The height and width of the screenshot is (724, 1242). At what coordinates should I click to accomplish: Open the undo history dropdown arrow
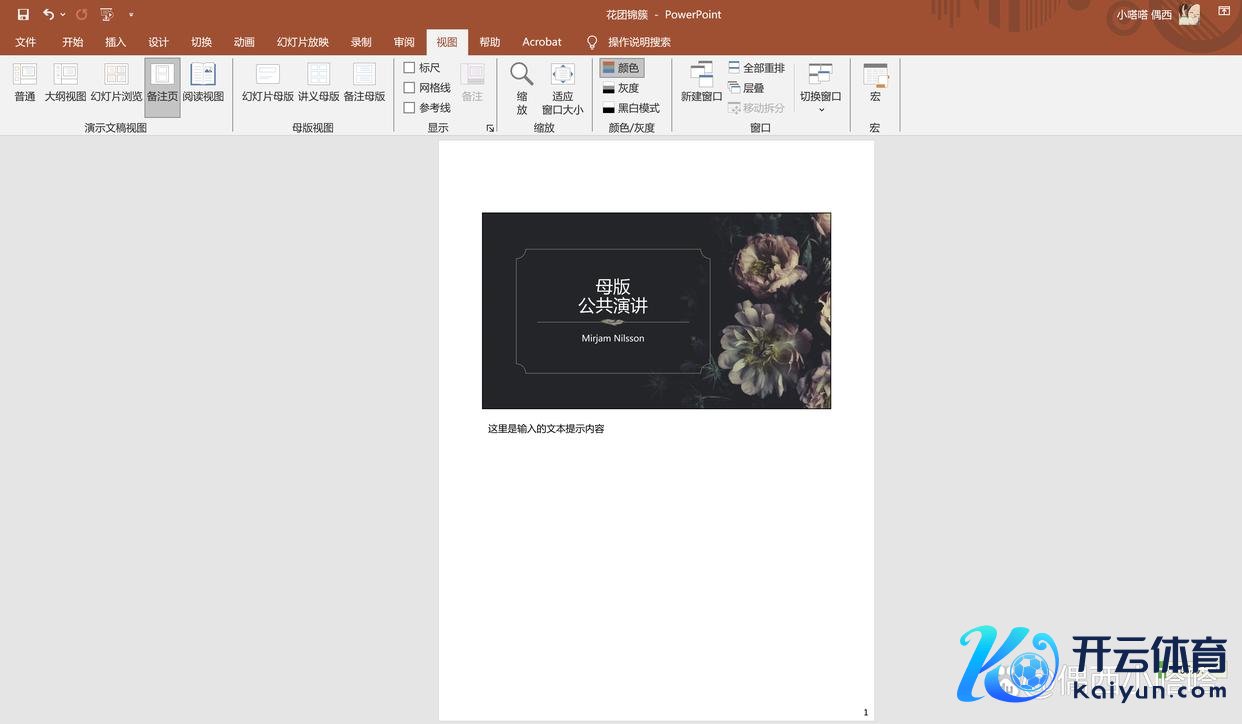(63, 14)
